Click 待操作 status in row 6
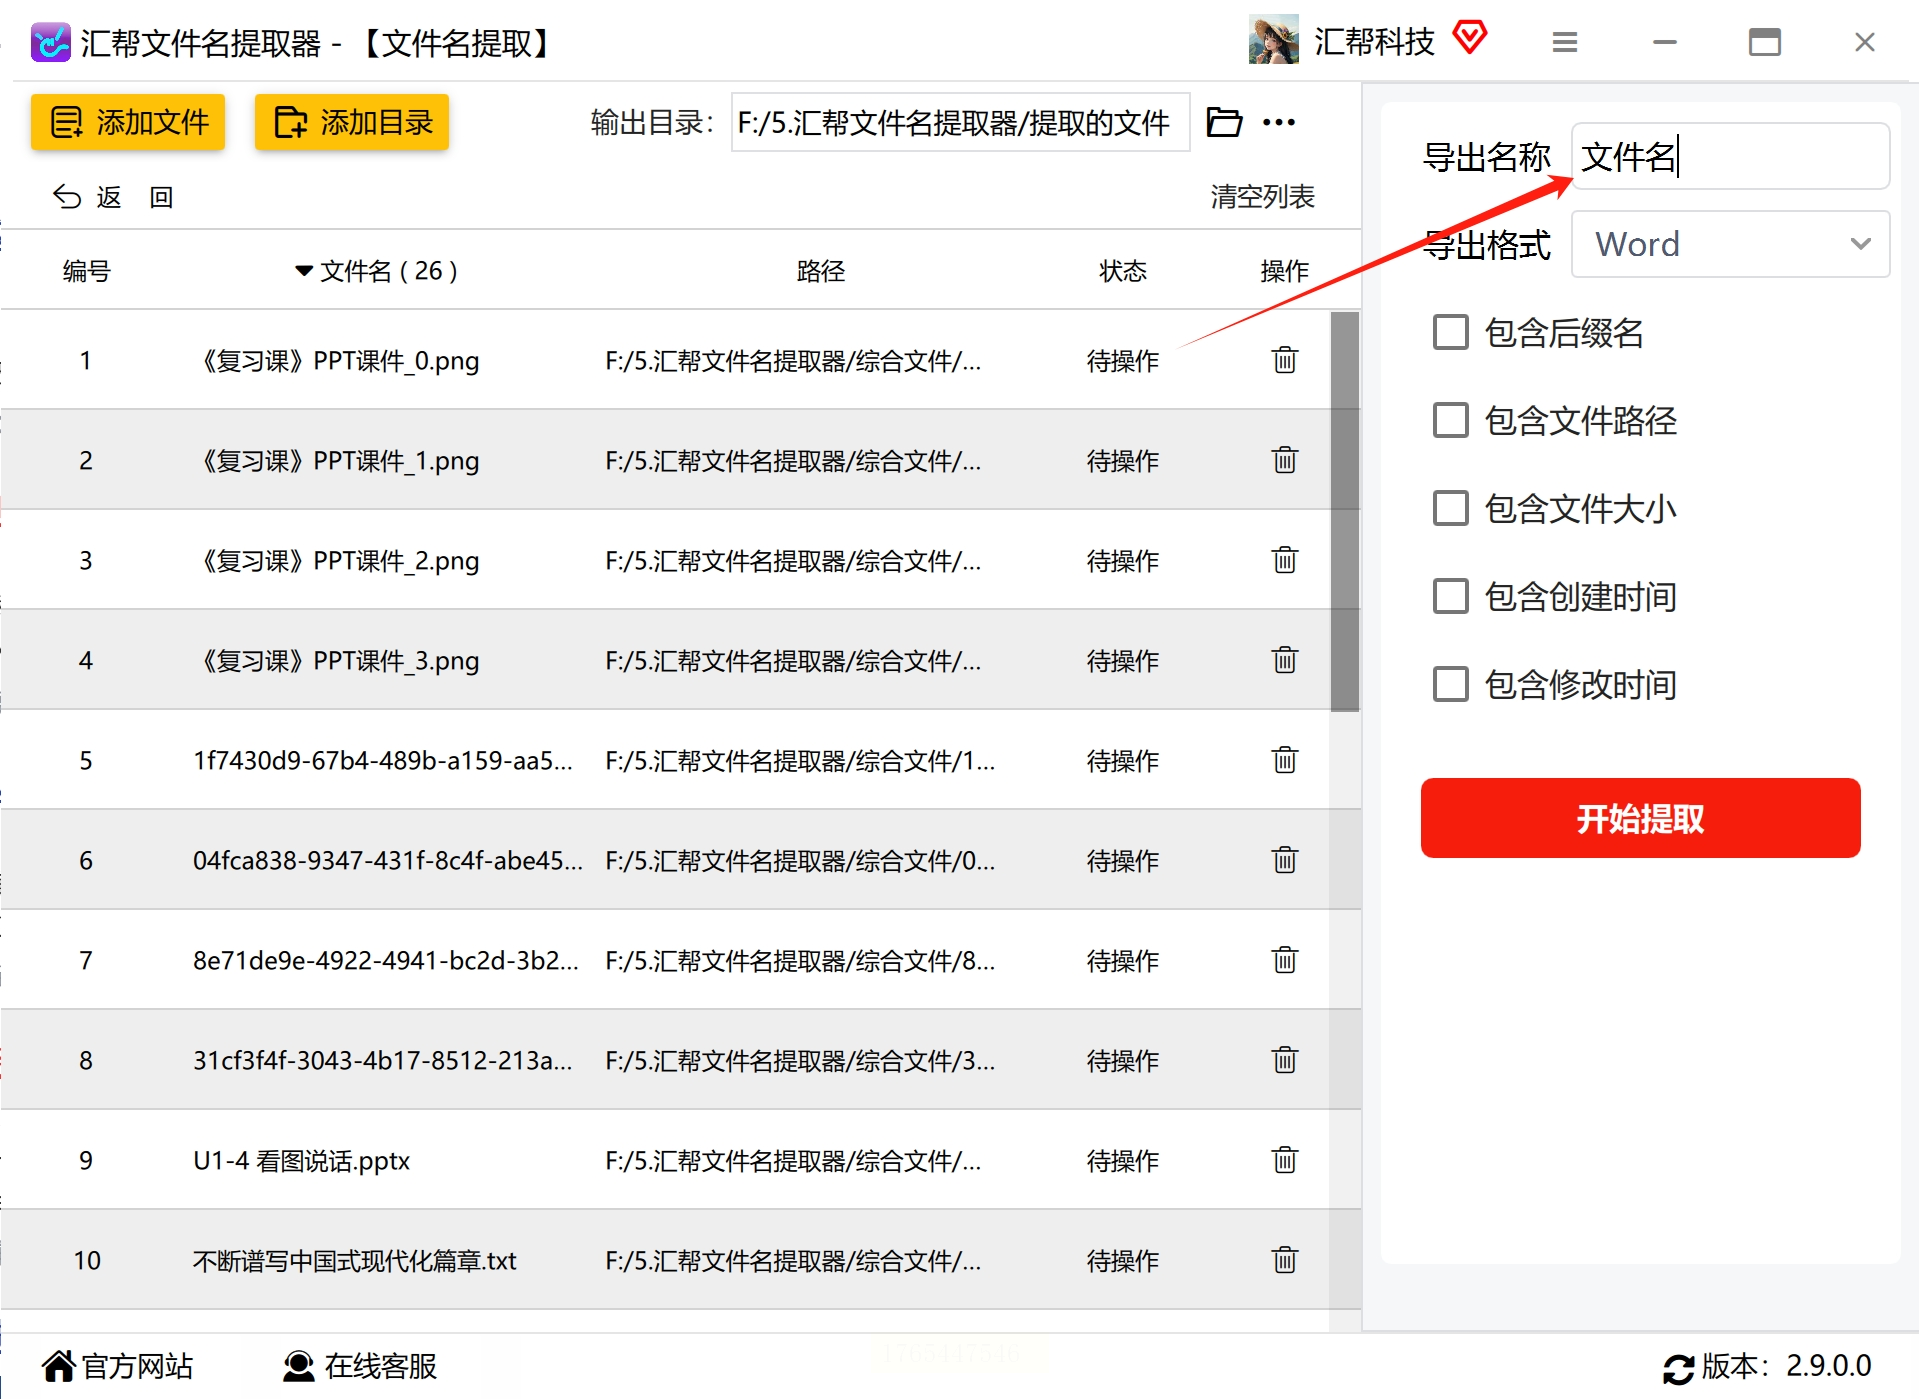 pos(1123,860)
